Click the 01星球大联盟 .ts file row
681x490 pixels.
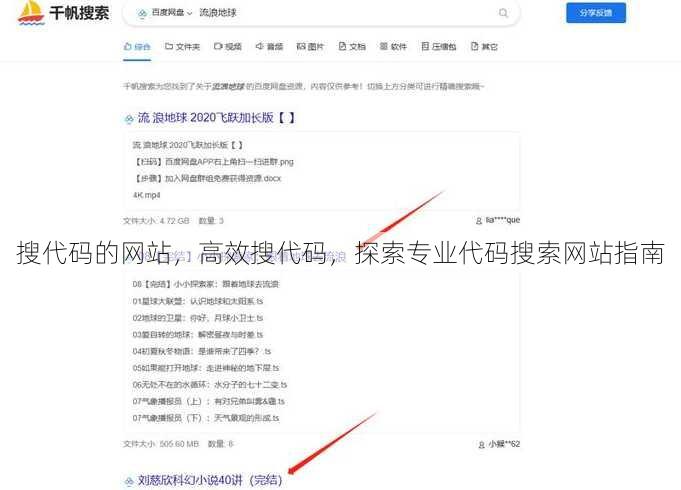[198, 301]
